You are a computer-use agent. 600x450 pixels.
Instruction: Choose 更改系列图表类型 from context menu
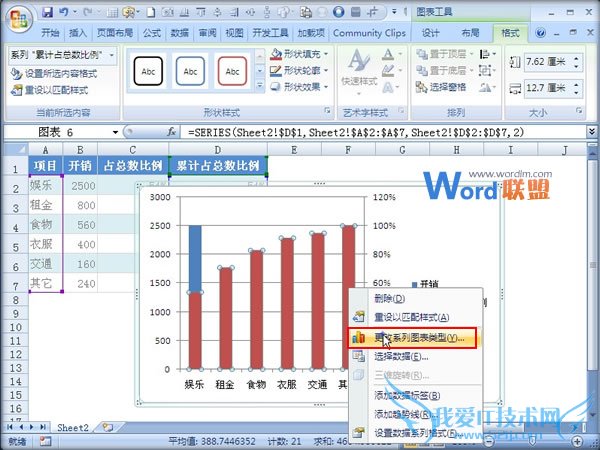[x=412, y=338]
